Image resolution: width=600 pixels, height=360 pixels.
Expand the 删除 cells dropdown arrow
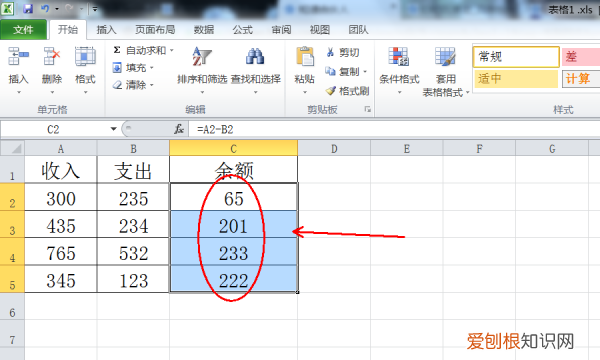click(52, 92)
